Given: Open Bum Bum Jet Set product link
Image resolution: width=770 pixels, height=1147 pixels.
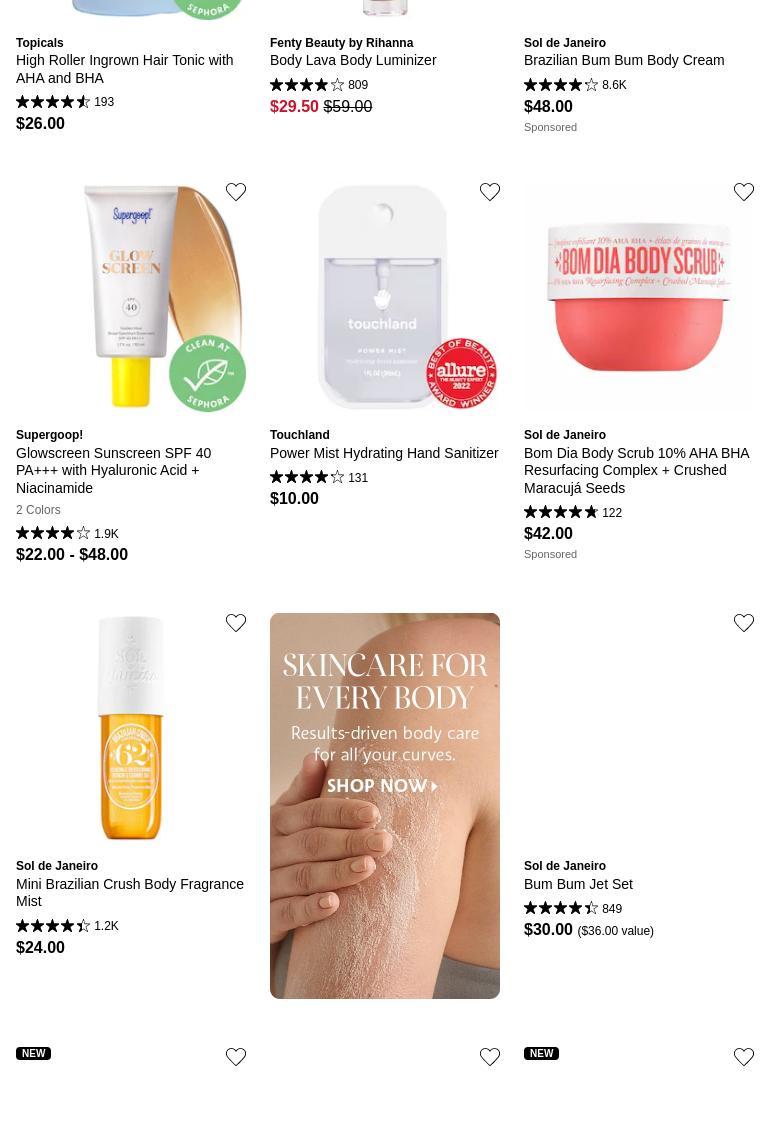Looking at the screenshot, I should pos(578,884).
